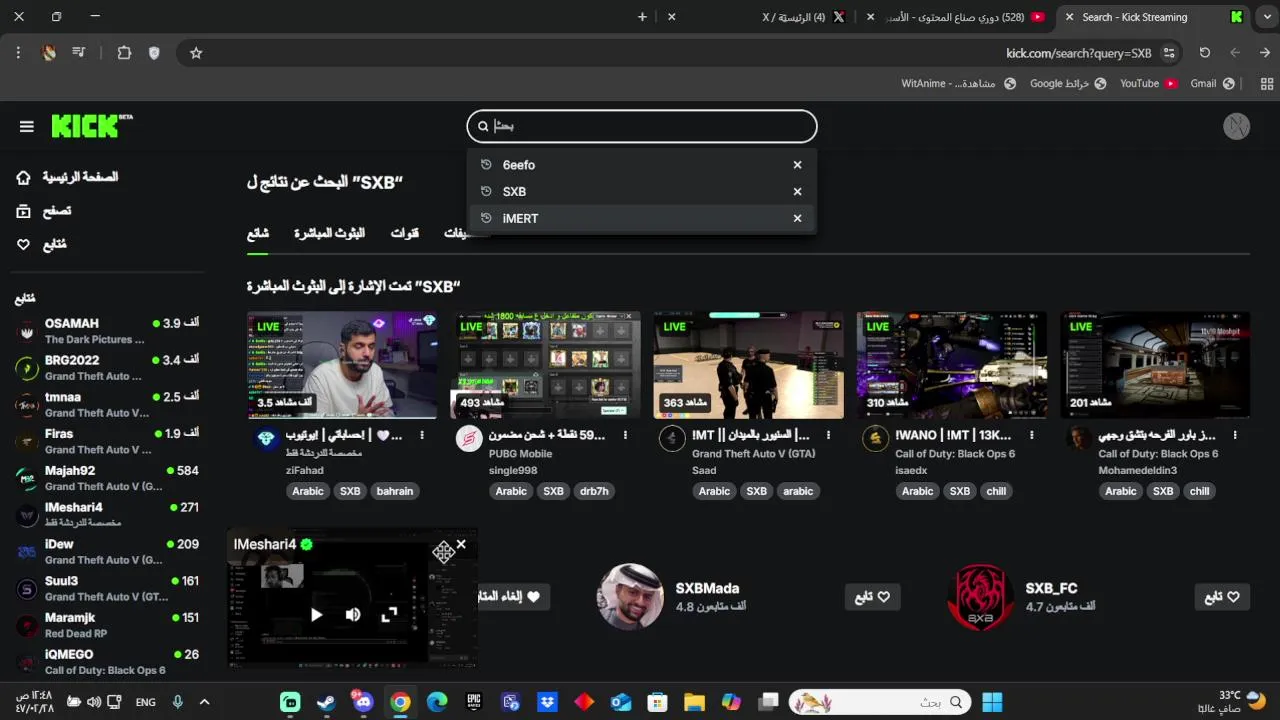The height and width of the screenshot is (720, 1280).
Task: Open Windows Start menu
Action: 993,702
